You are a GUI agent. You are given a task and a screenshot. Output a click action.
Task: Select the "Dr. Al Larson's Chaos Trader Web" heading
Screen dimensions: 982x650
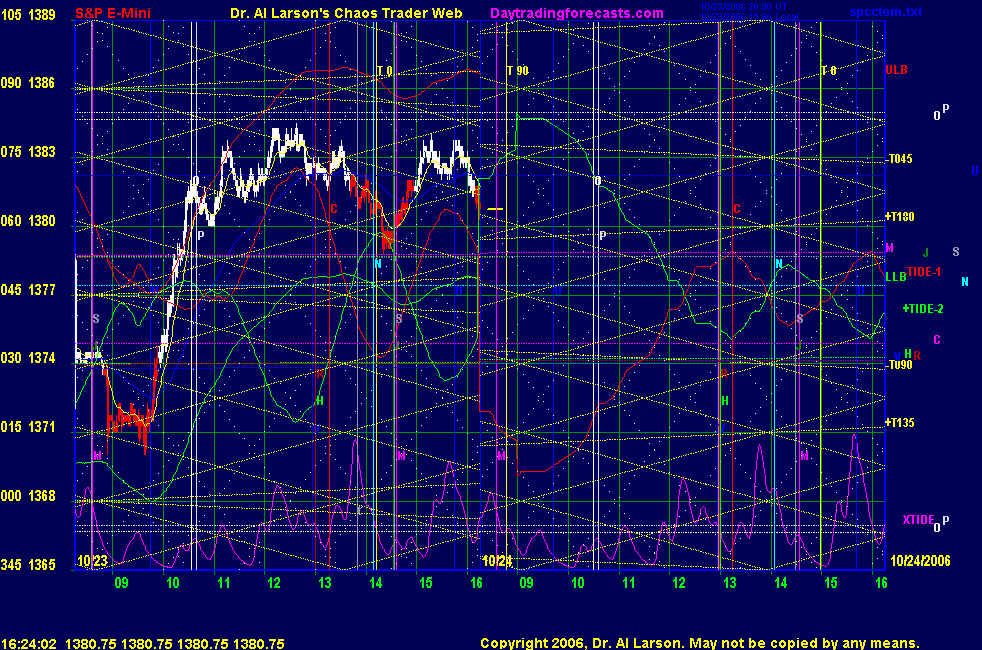tap(346, 13)
